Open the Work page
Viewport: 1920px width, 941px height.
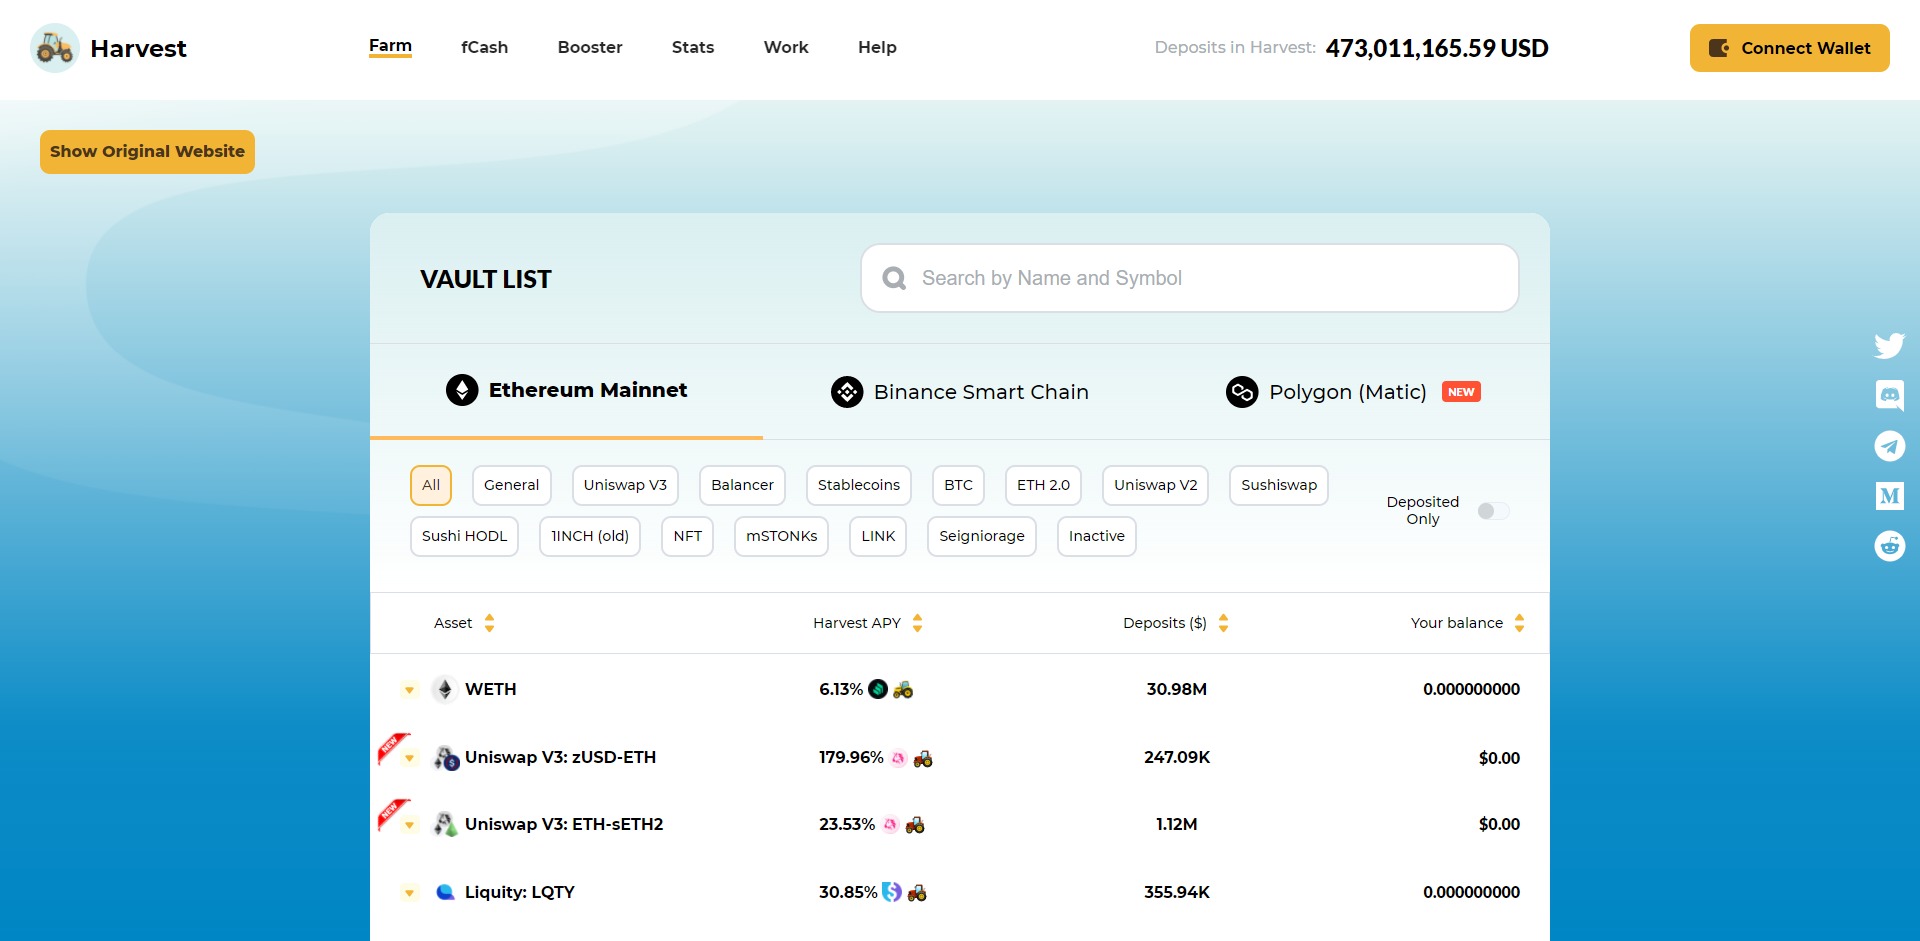(x=786, y=47)
